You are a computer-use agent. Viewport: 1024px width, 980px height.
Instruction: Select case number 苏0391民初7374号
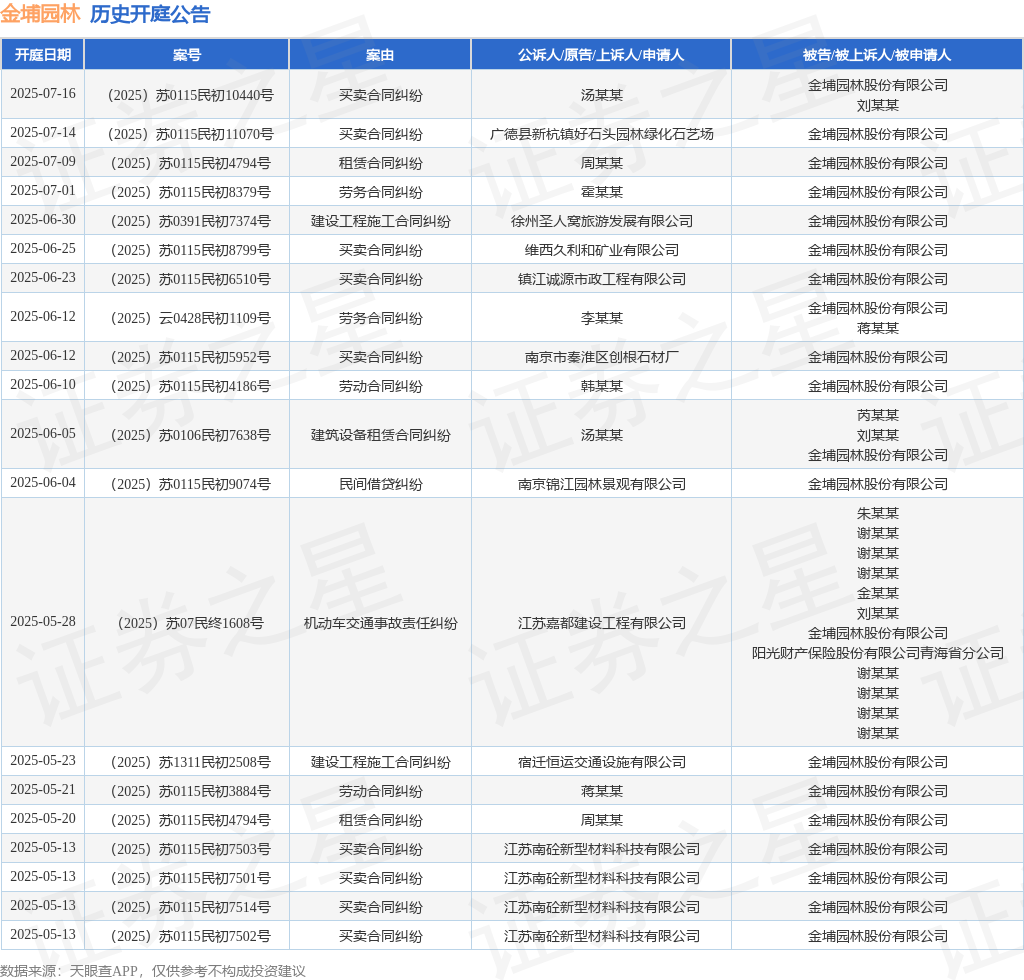[191, 221]
